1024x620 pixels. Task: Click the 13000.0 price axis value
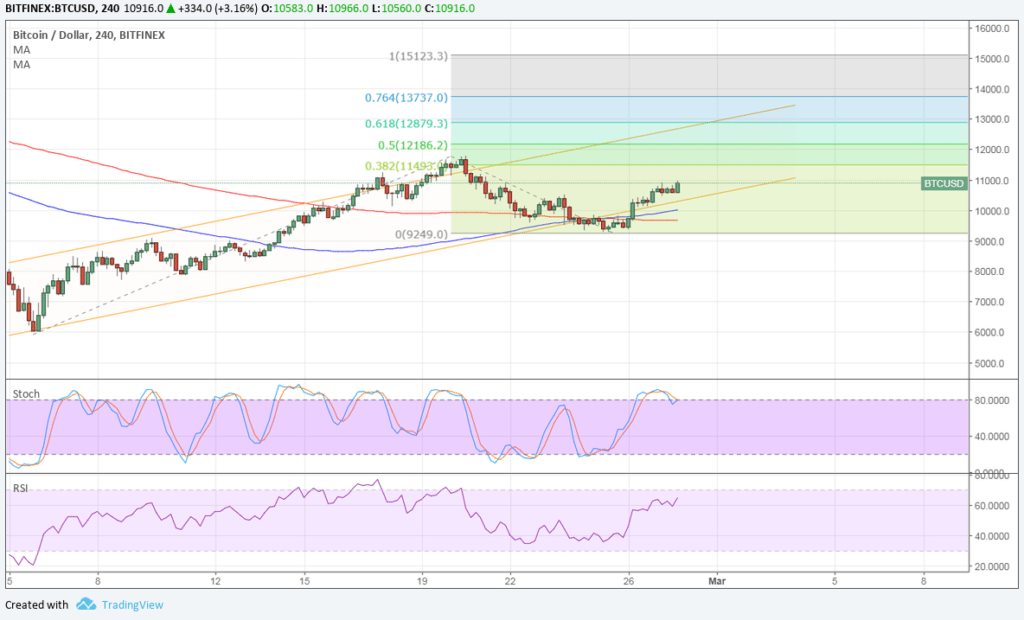pyautogui.click(x=993, y=120)
